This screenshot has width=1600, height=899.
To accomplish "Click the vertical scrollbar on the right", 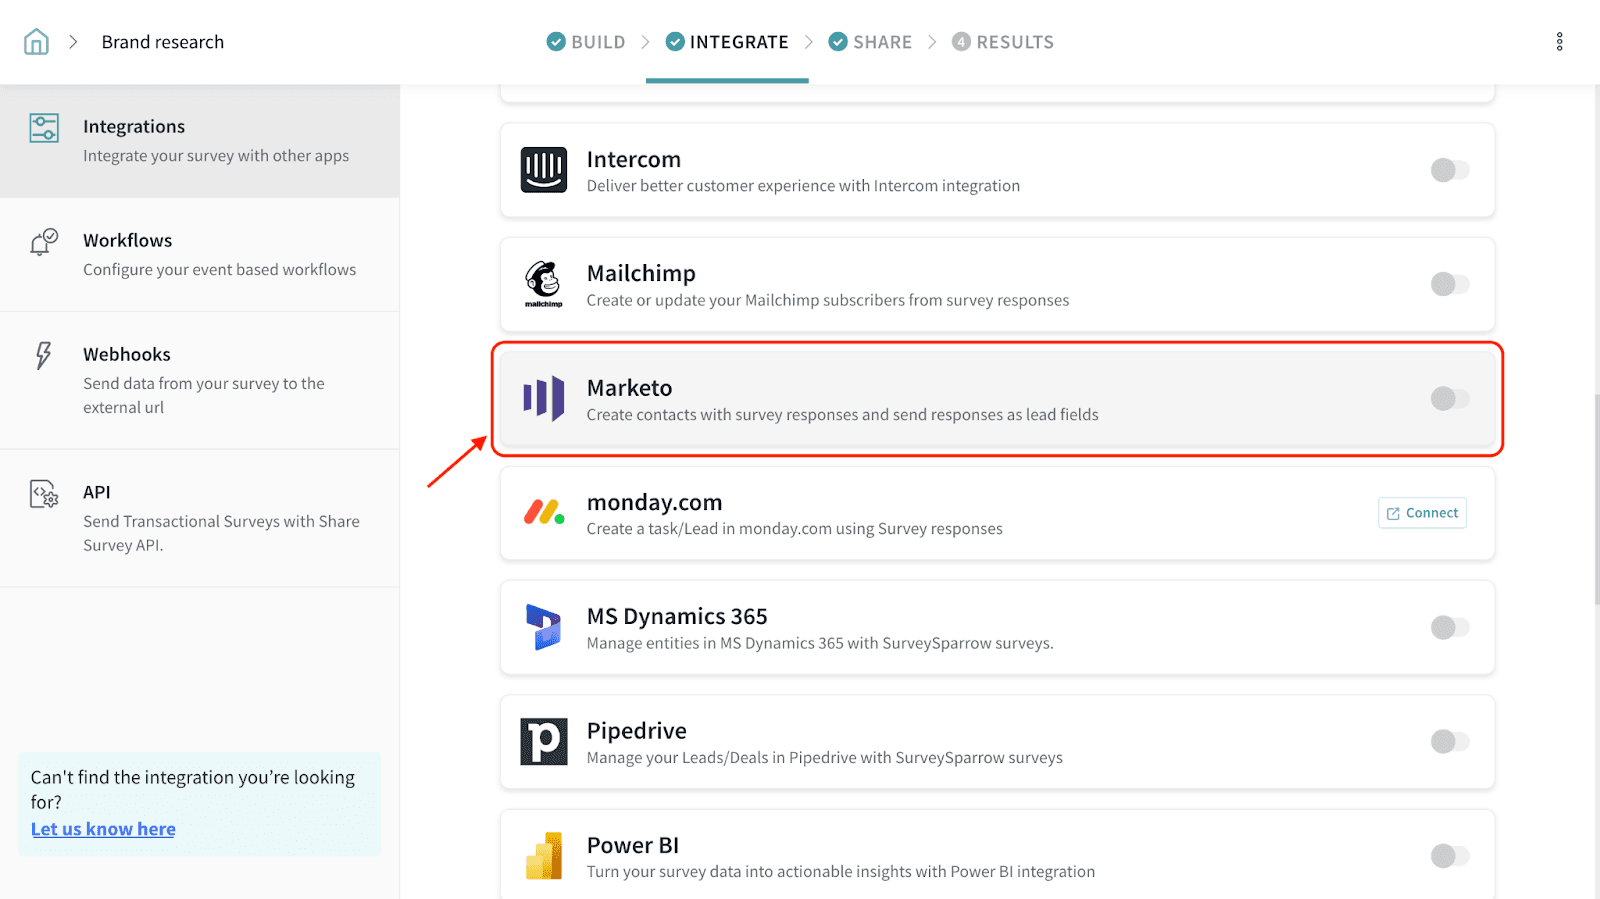I will 1594,500.
